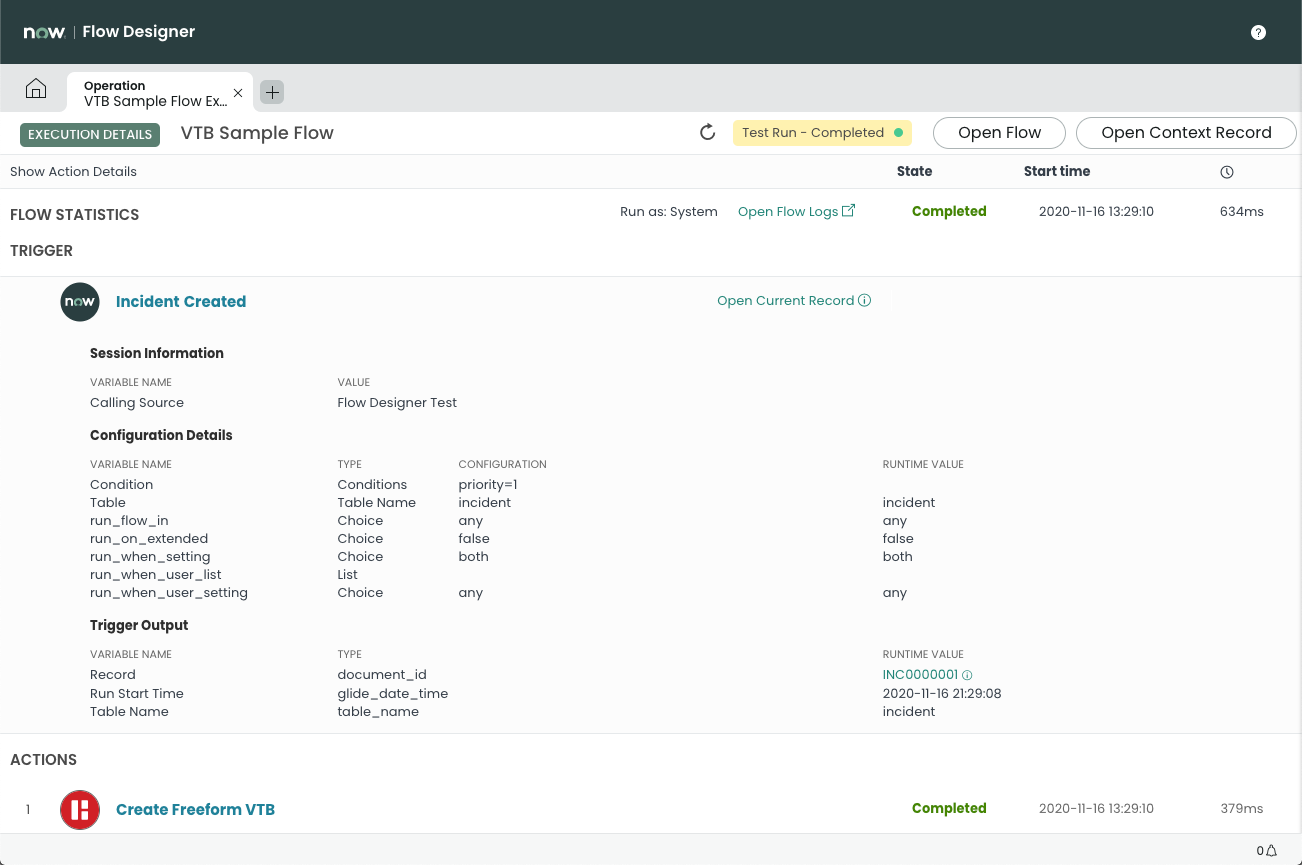This screenshot has width=1302, height=865.
Task: Click the Table Name type cell
Action: 377,503
